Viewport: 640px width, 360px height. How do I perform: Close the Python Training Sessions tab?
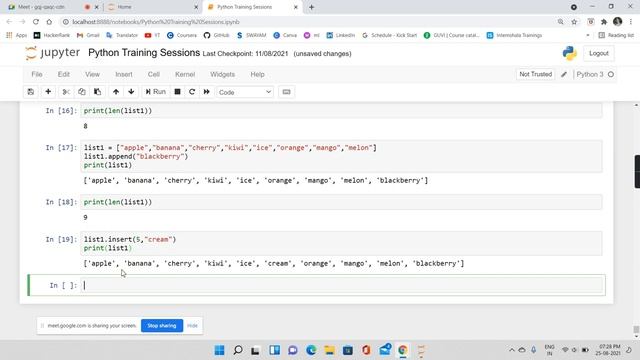click(296, 7)
